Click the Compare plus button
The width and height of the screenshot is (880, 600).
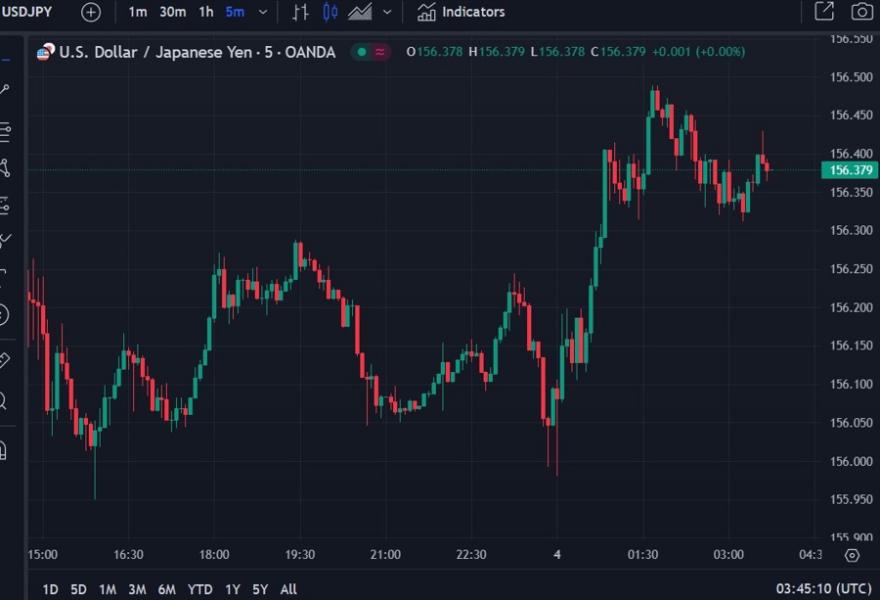89,11
